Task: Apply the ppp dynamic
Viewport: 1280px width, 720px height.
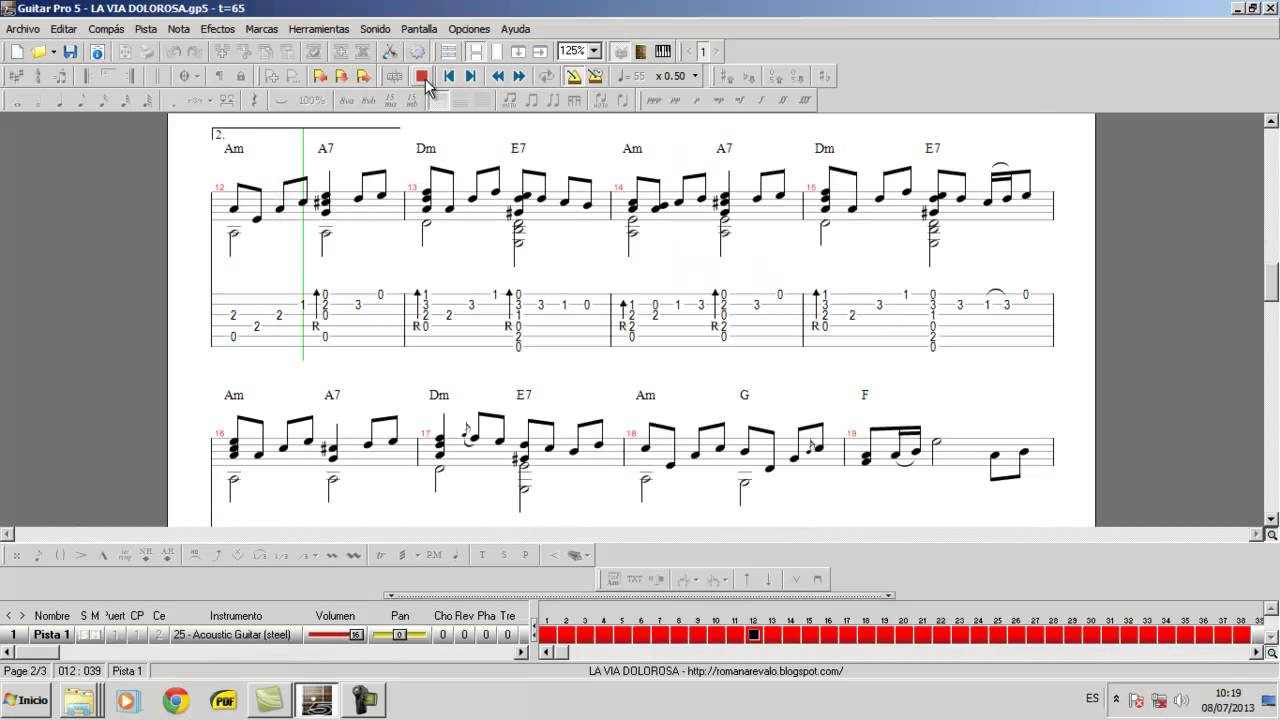Action: pyautogui.click(x=654, y=100)
